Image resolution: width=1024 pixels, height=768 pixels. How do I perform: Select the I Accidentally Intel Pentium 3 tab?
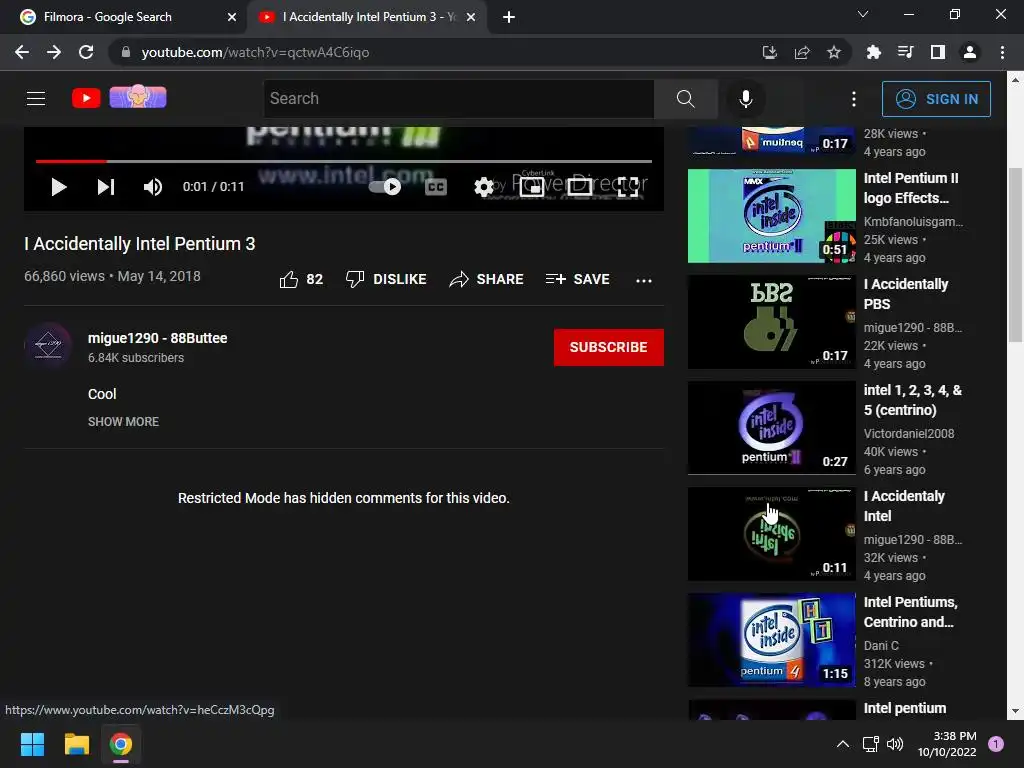coord(369,17)
